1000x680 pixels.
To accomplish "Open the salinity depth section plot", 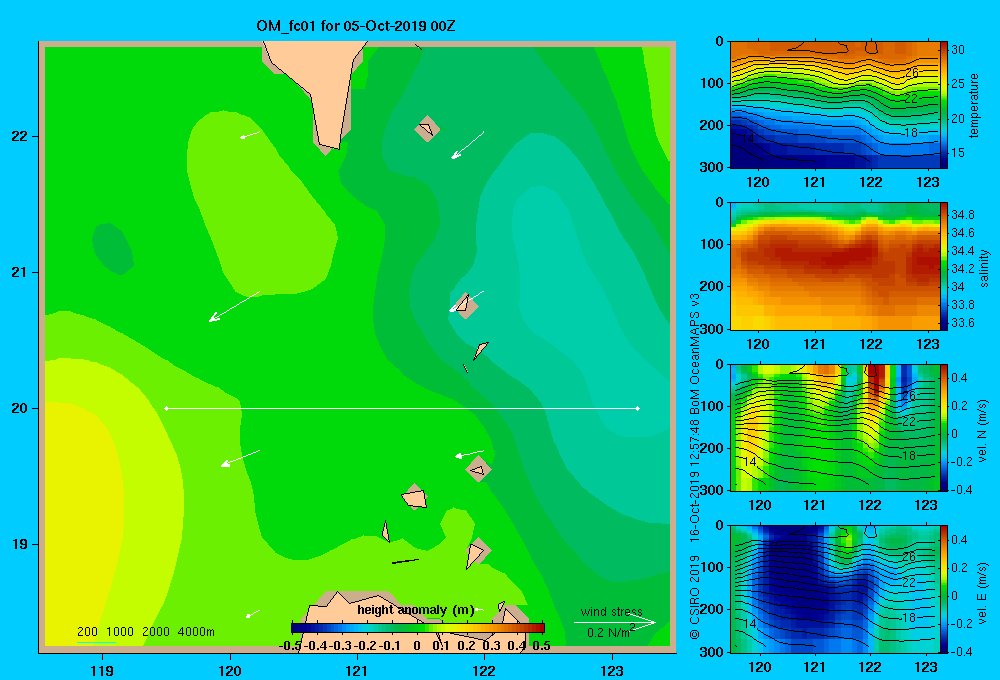I will tap(834, 266).
